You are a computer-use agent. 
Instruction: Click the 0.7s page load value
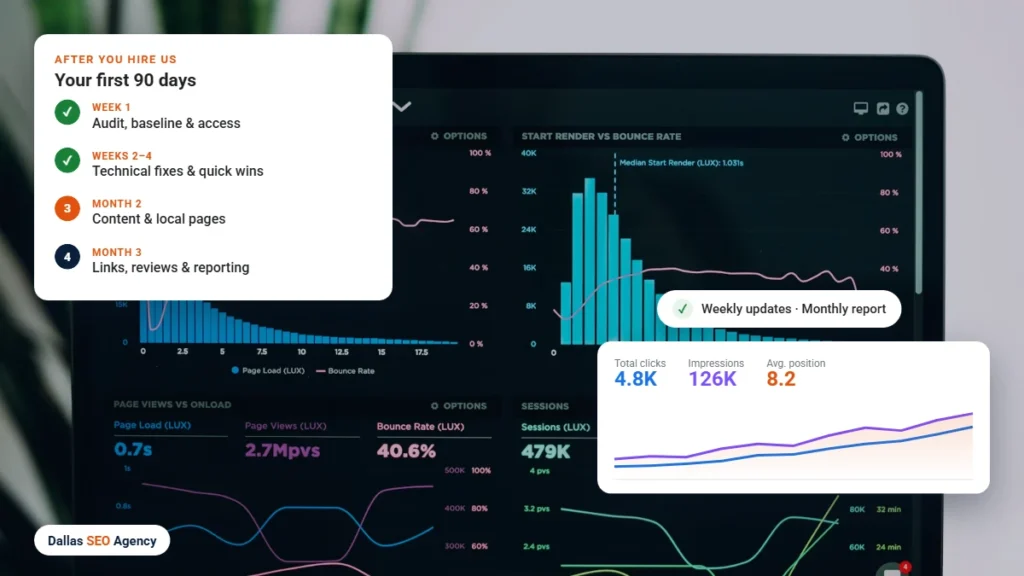(133, 449)
